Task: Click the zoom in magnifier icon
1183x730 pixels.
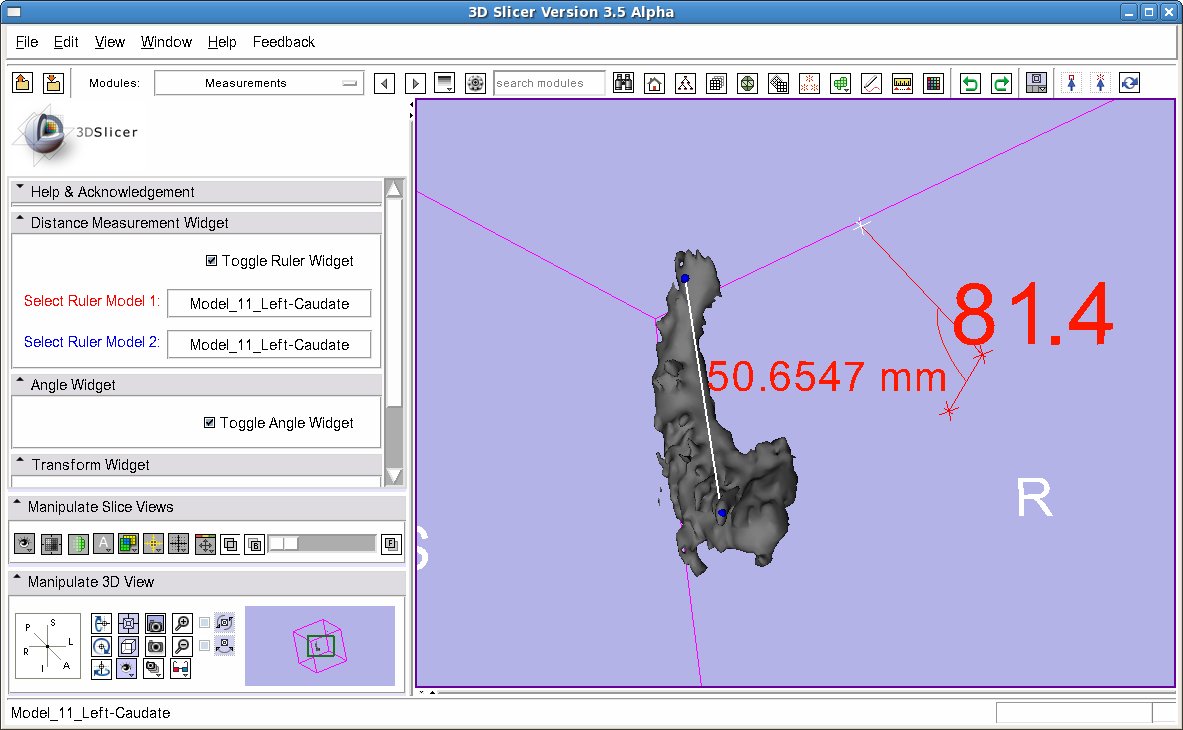Action: point(181,623)
